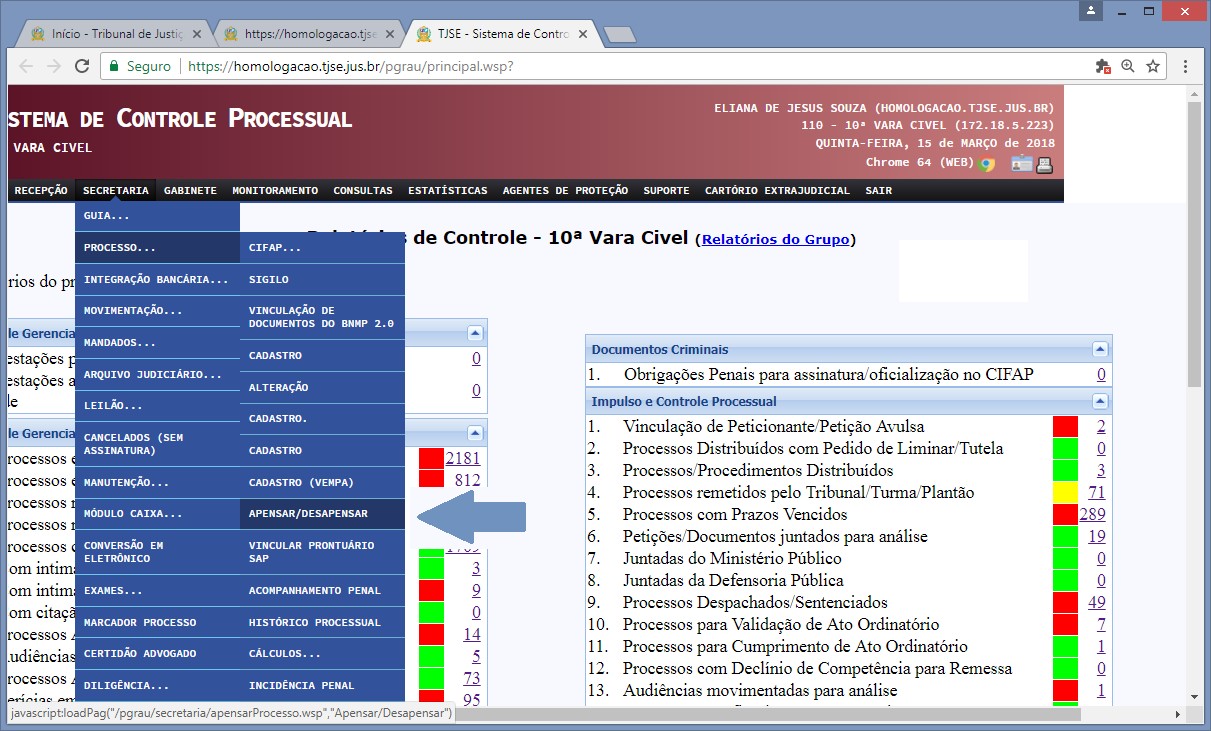Click the blocked plugin icon in address bar
Screen dimensions: 1211x731
click(x=1103, y=66)
